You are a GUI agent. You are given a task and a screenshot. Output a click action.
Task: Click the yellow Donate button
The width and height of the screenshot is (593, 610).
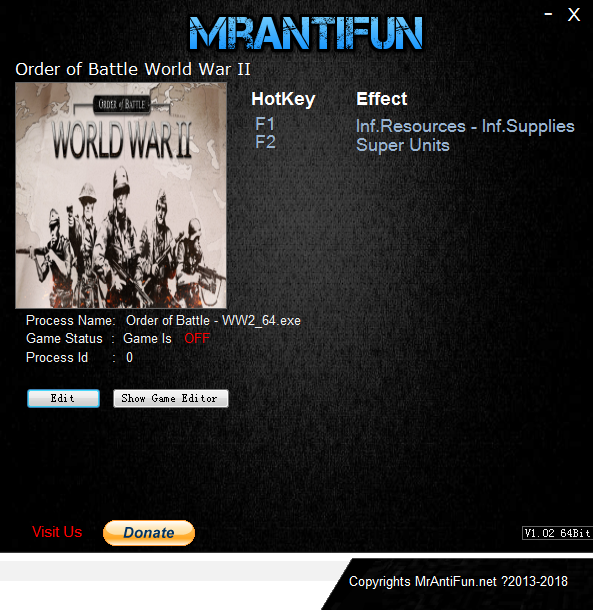149,533
